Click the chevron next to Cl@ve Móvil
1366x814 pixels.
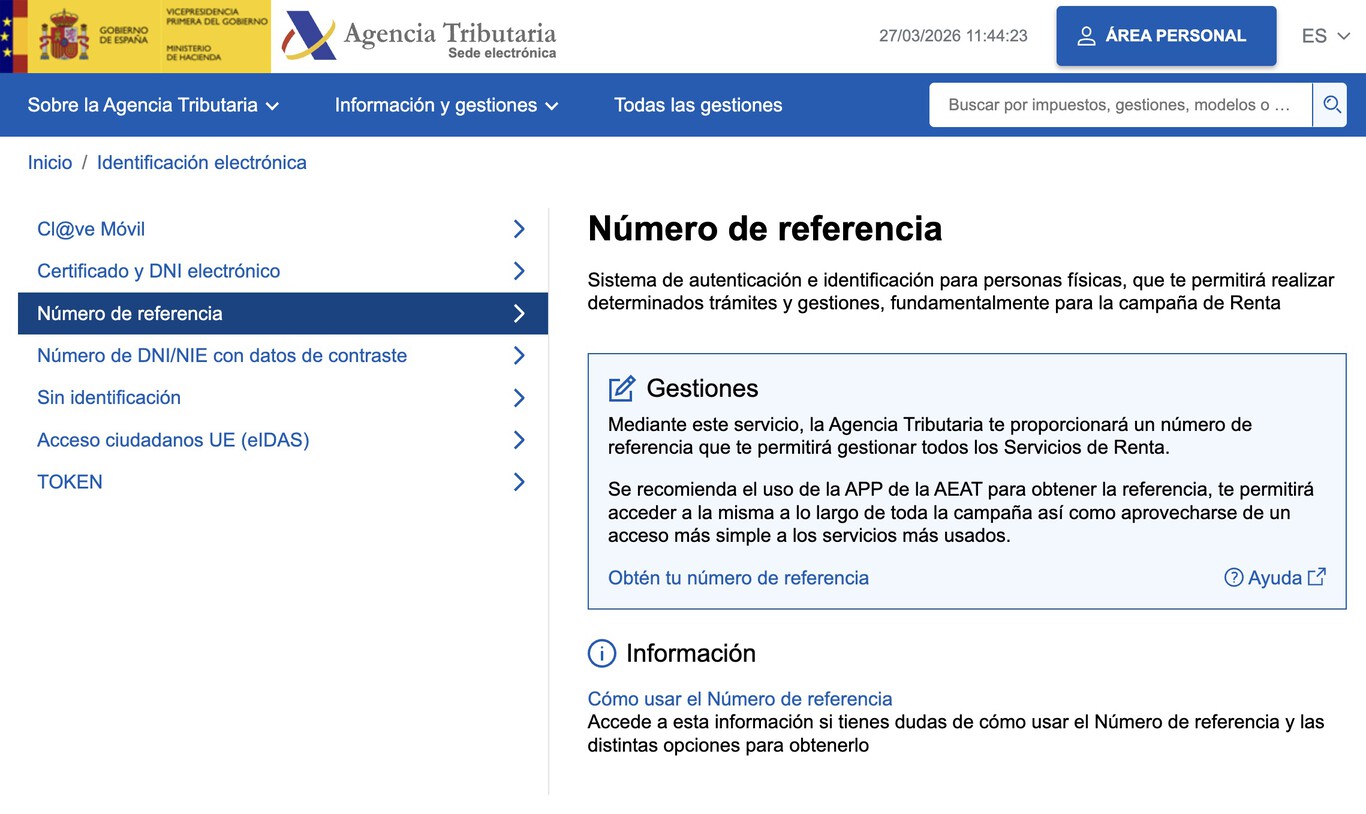pyautogui.click(x=519, y=229)
